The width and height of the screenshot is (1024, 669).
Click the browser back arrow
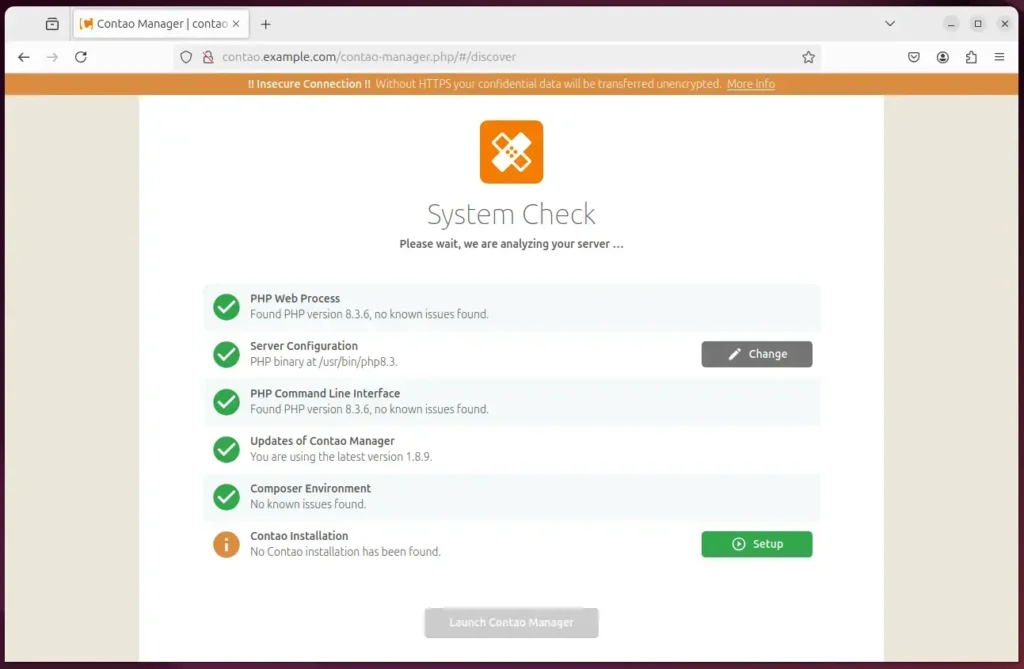24,57
